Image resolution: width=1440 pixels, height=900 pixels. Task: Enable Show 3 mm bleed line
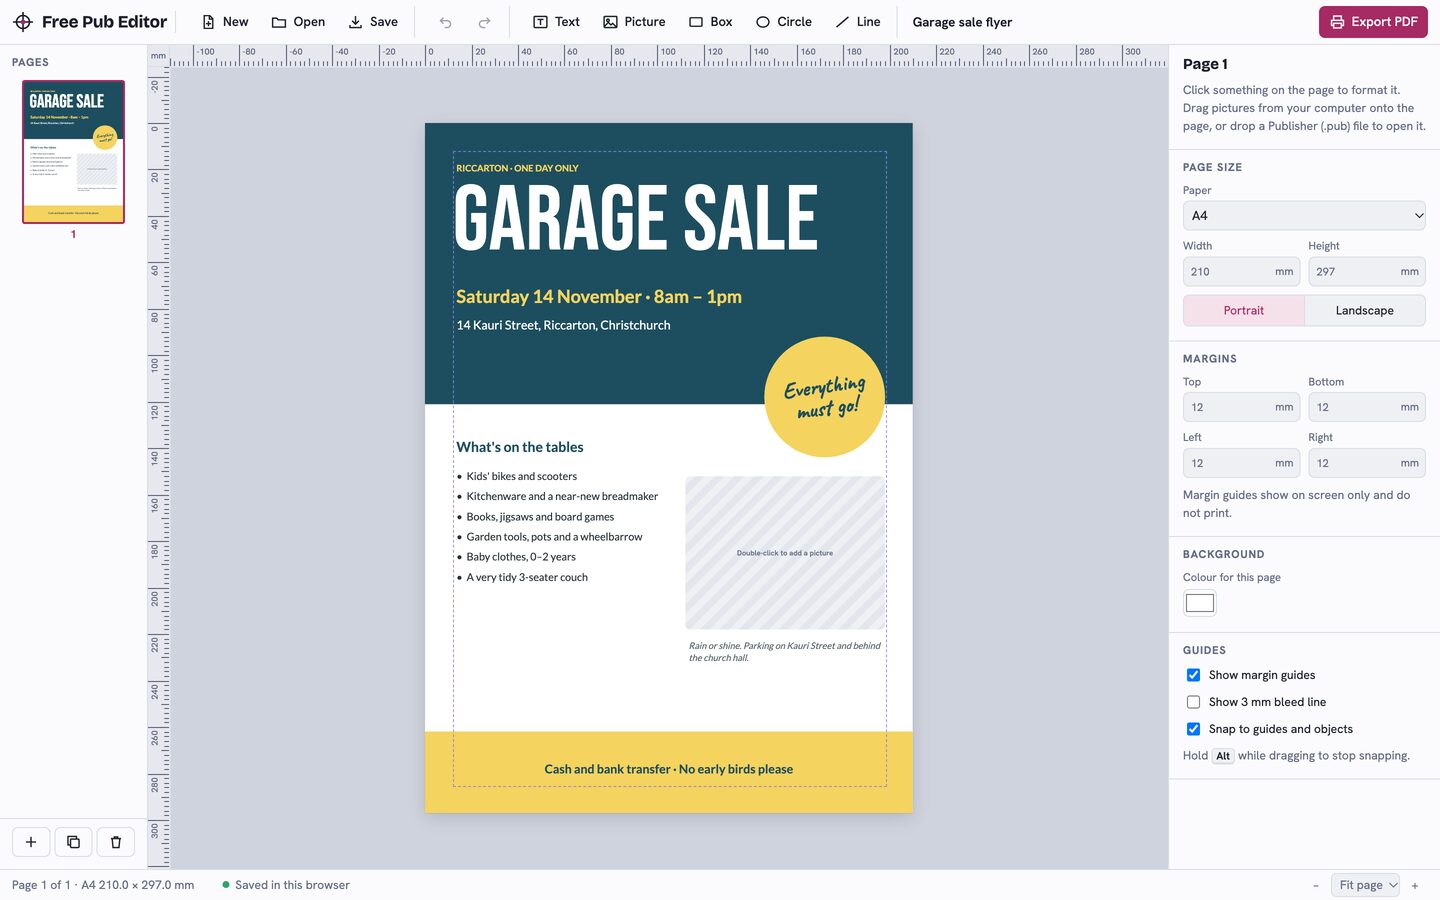1193,702
